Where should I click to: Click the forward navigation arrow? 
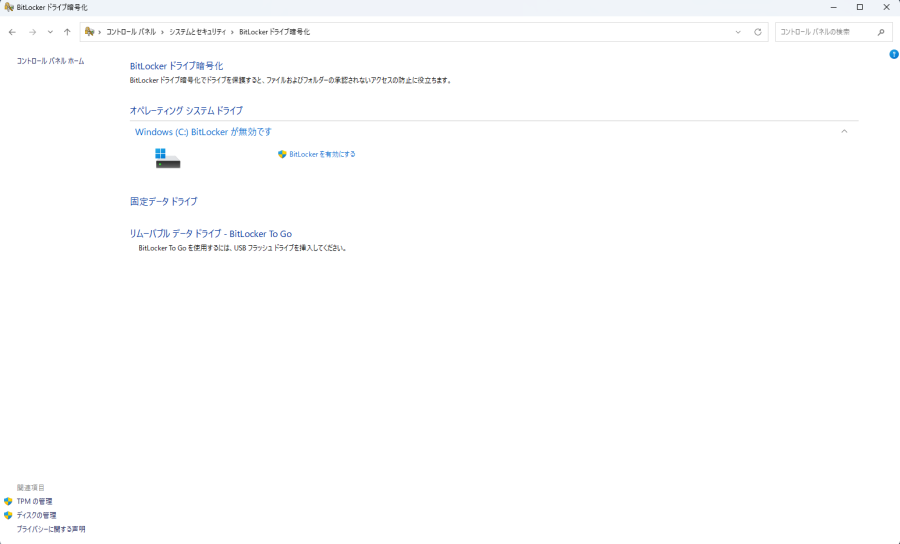(33, 32)
